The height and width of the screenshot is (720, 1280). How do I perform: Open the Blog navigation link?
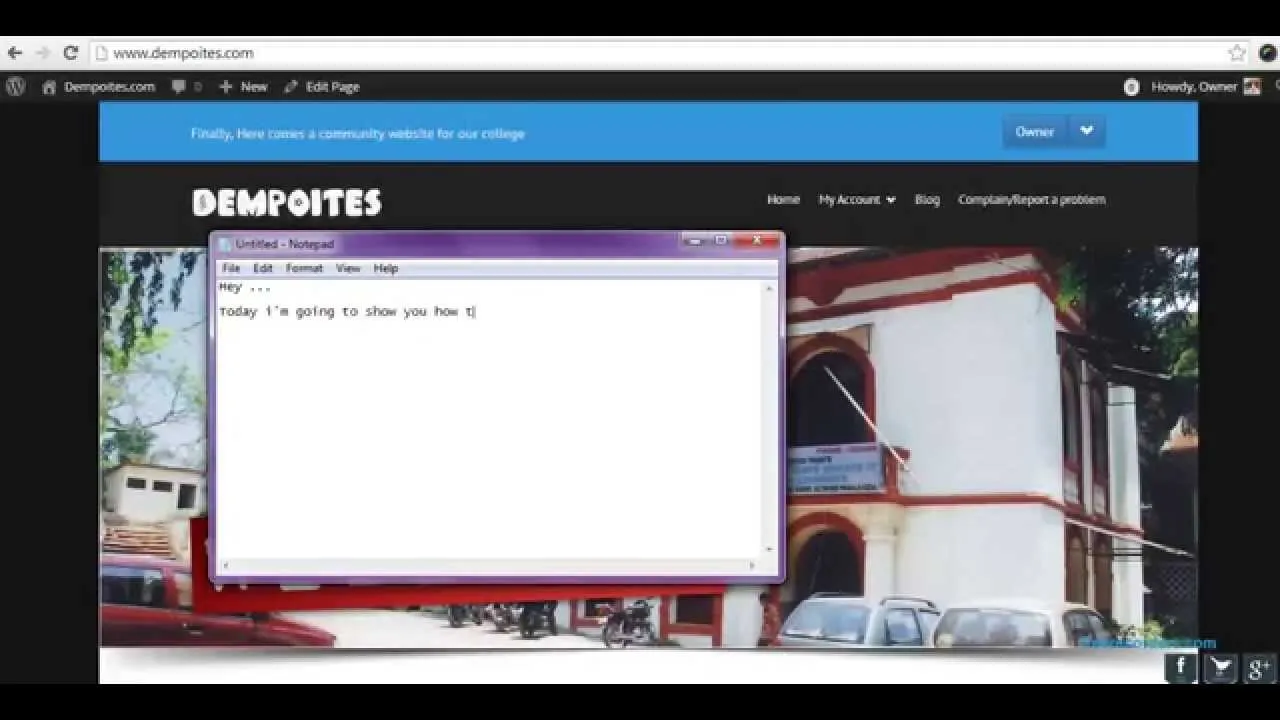pos(927,199)
